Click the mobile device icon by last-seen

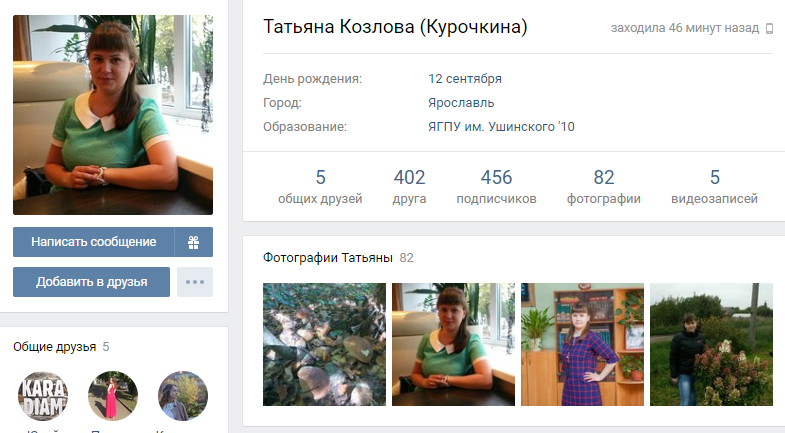tap(769, 29)
